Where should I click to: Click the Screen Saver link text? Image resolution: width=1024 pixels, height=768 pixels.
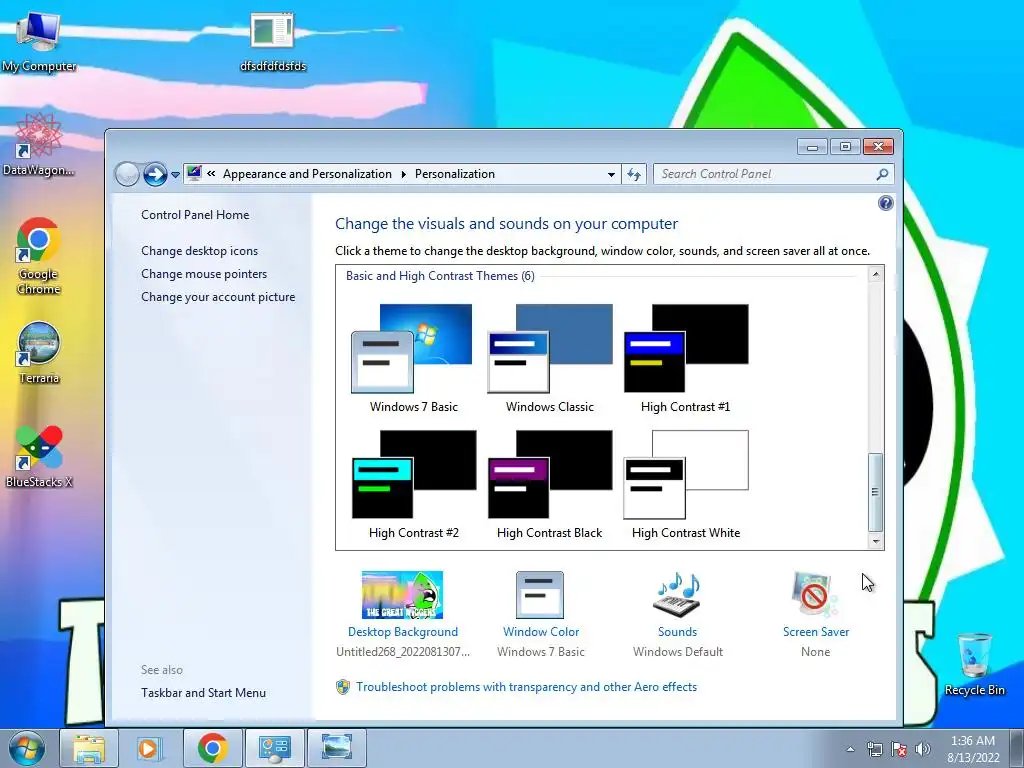pyautogui.click(x=816, y=632)
